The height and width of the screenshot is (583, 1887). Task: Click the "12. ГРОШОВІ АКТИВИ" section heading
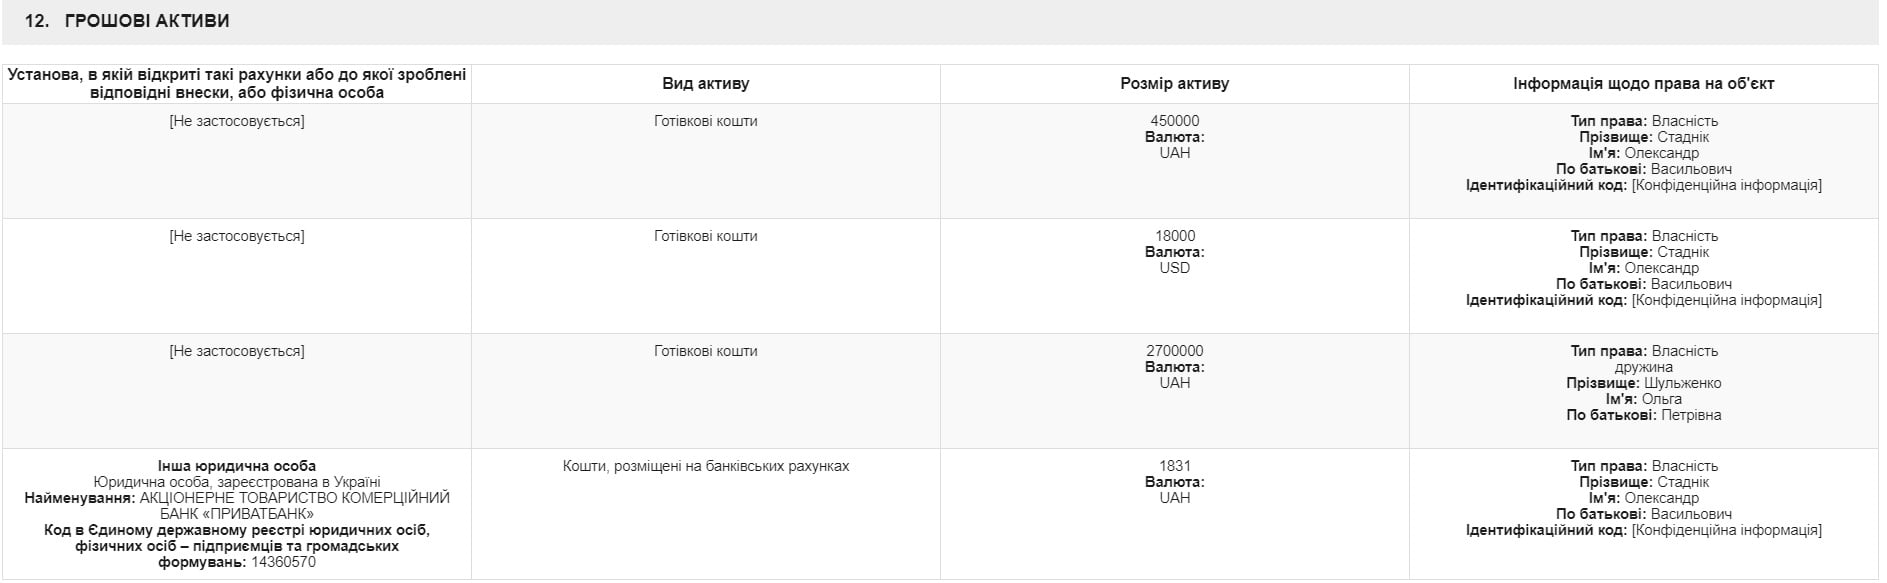pos(127,21)
